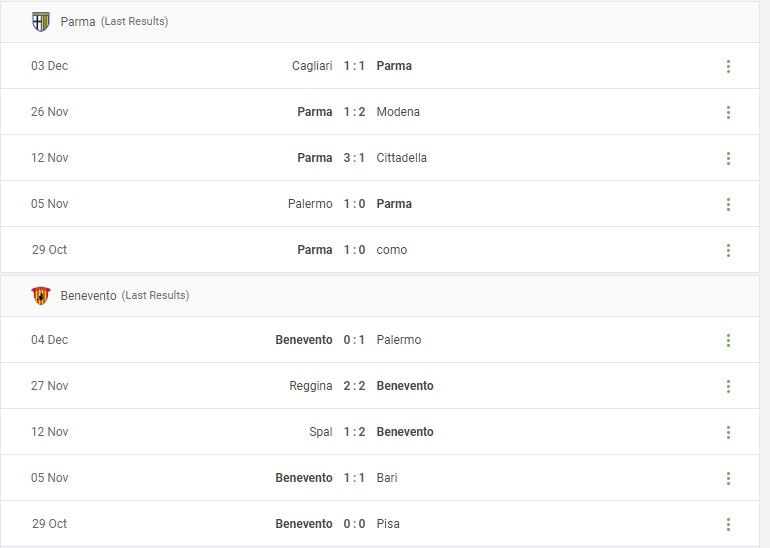The height and width of the screenshot is (548, 770).
Task: Open more options for Benevento vs Bari
Action: 728,478
